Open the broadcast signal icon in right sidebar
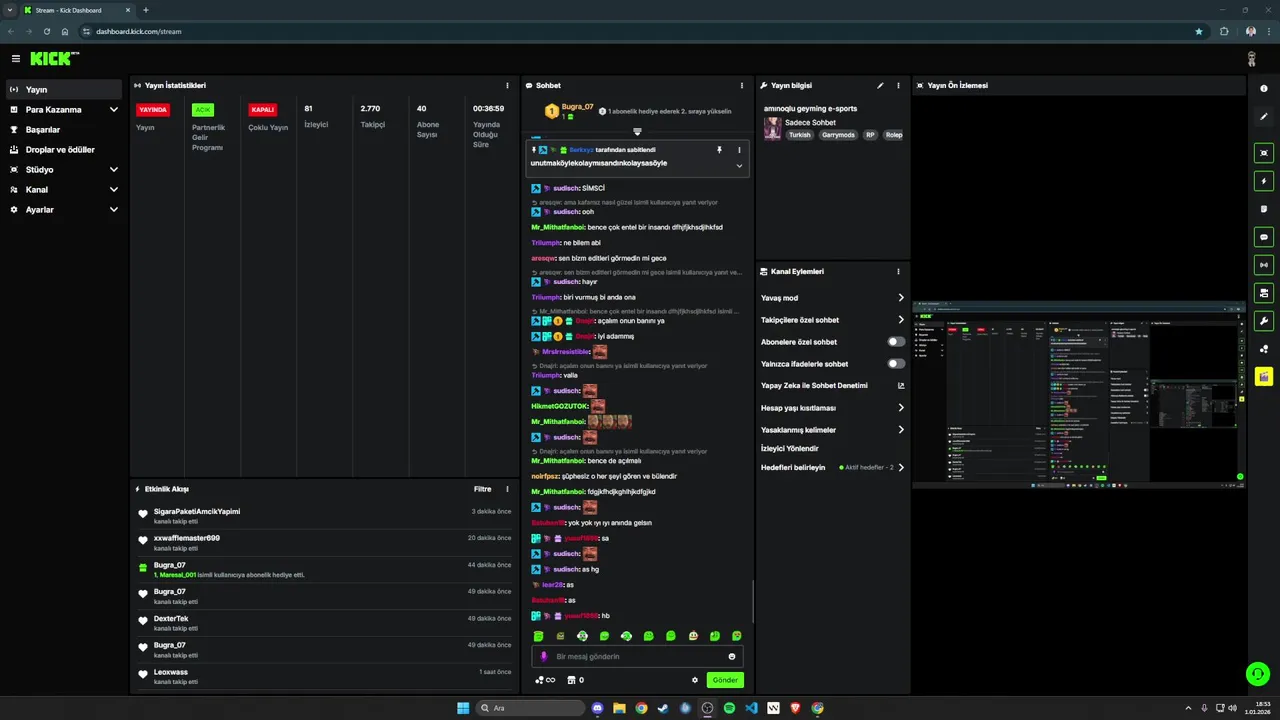 tap(1264, 265)
